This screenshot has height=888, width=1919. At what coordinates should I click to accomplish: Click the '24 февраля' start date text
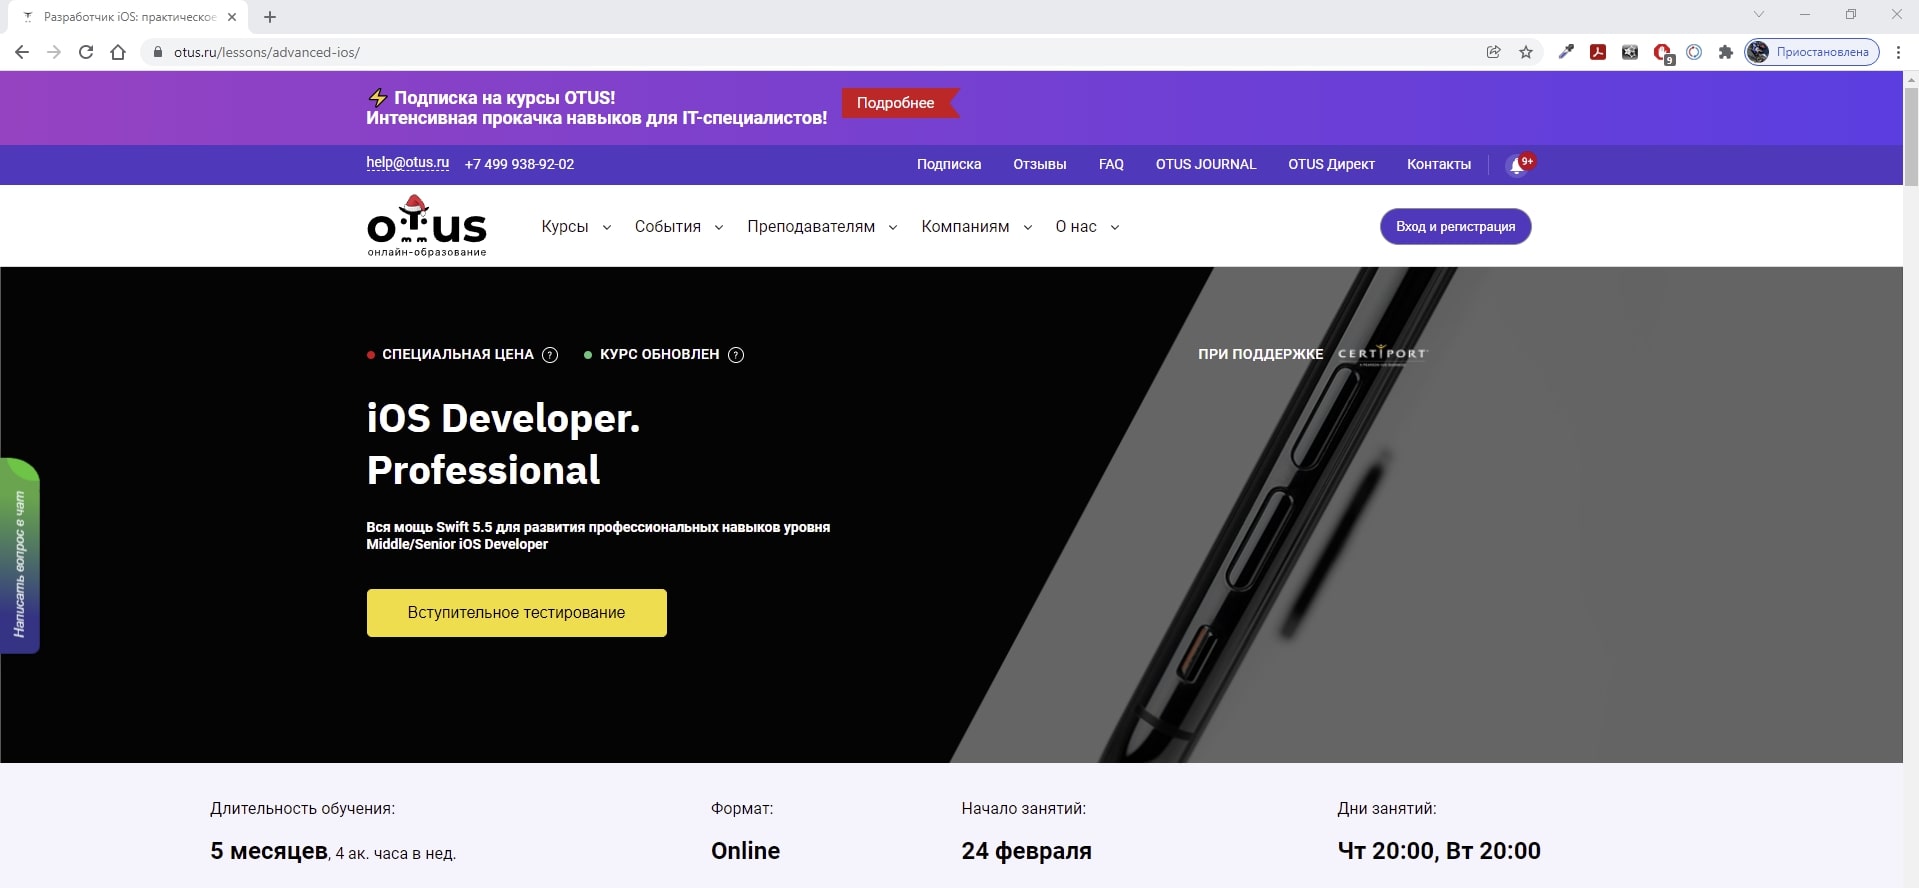(1026, 851)
